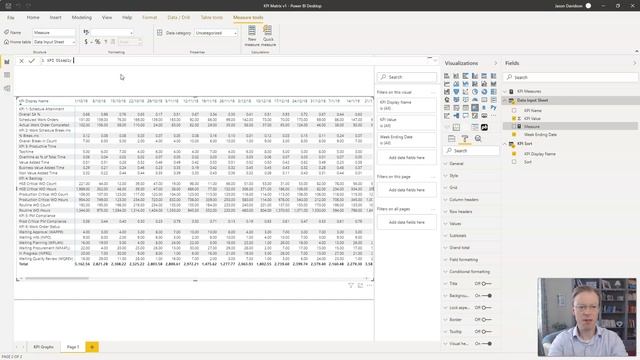The image size is (640, 360).
Task: Select the Line chart visual icon
Action: point(447,84)
